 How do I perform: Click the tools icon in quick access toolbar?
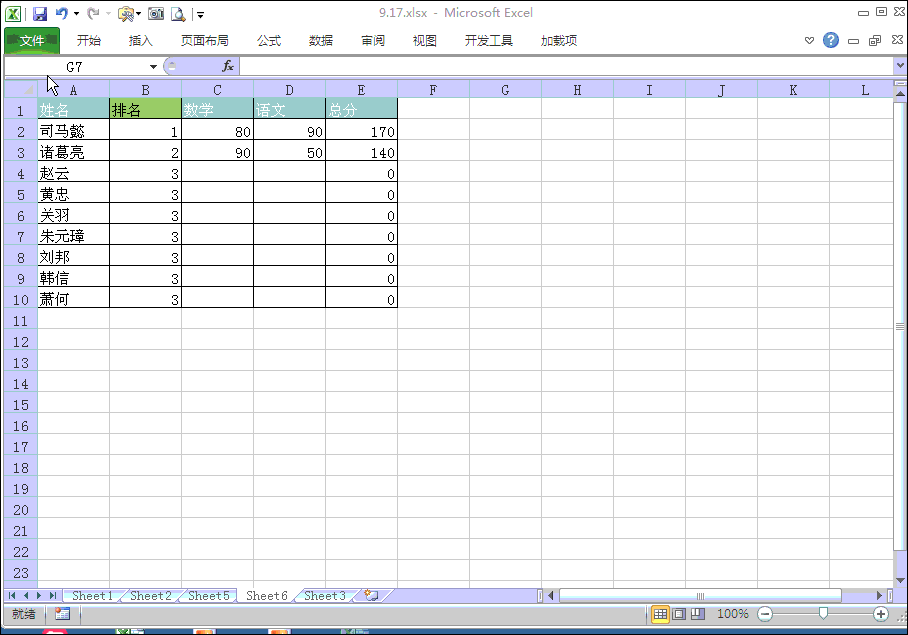[125, 14]
